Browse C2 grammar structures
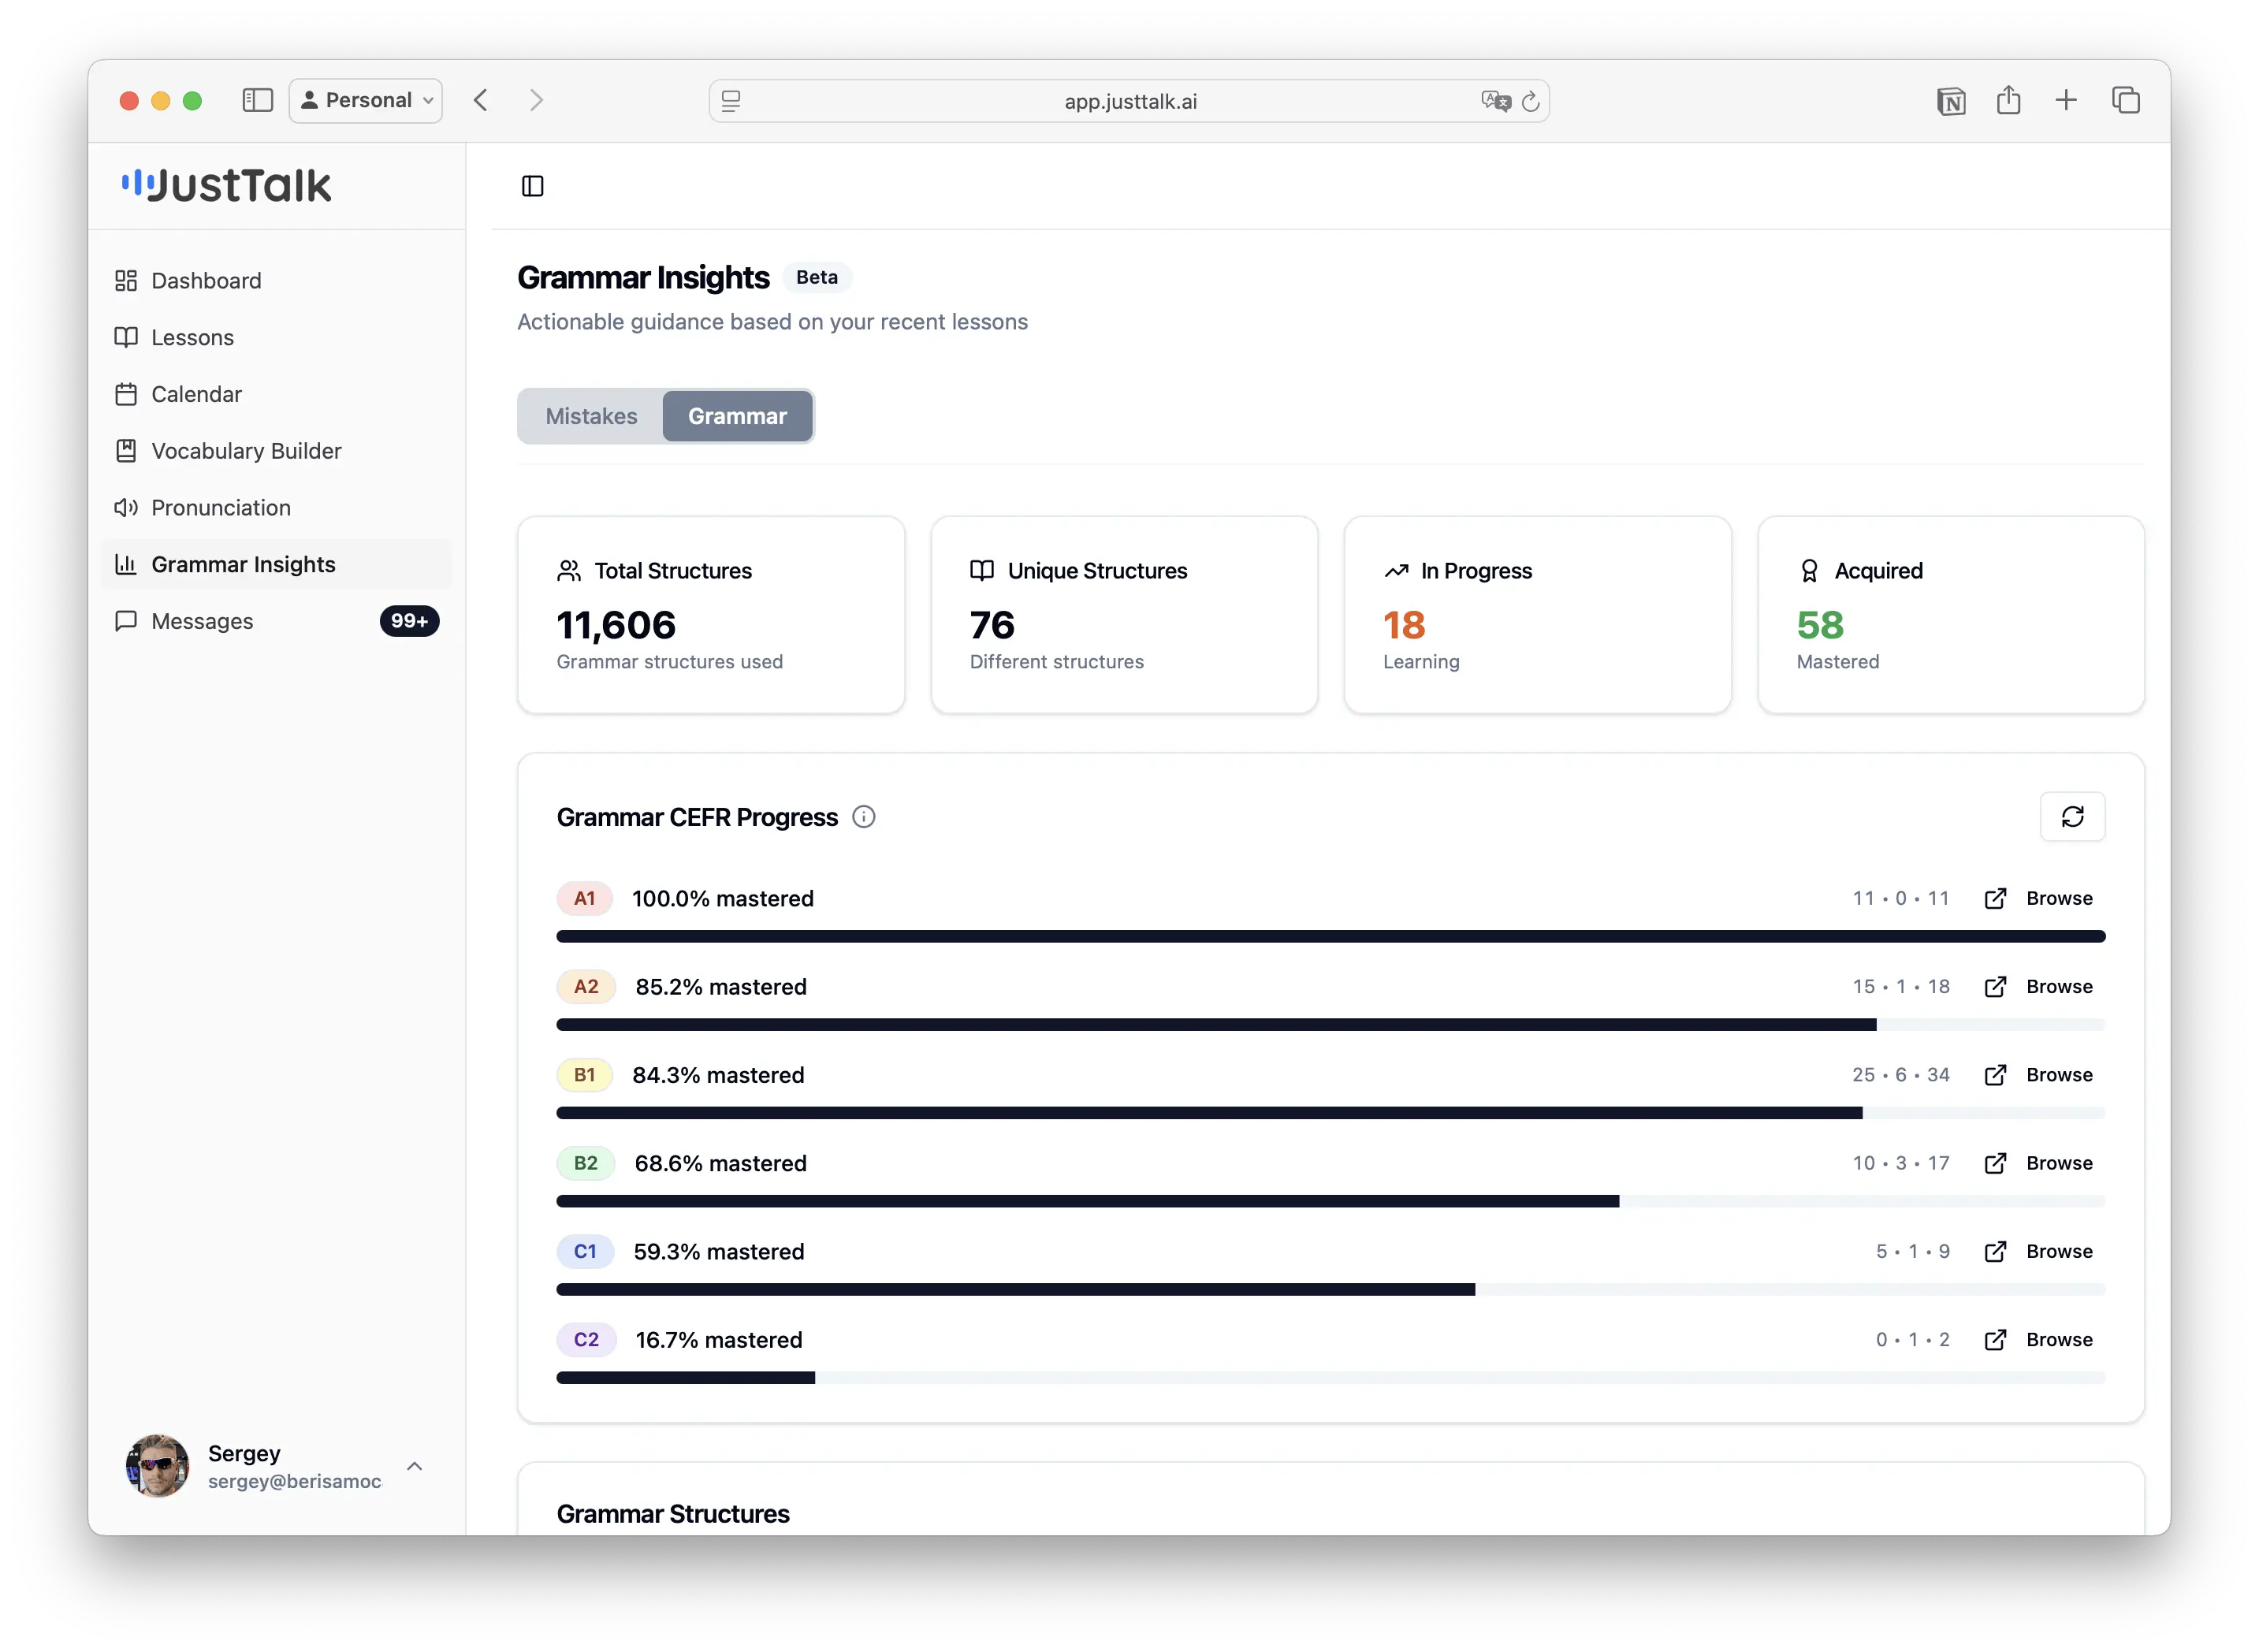Screen dimensions: 2259x1652 [x=2038, y=1340]
